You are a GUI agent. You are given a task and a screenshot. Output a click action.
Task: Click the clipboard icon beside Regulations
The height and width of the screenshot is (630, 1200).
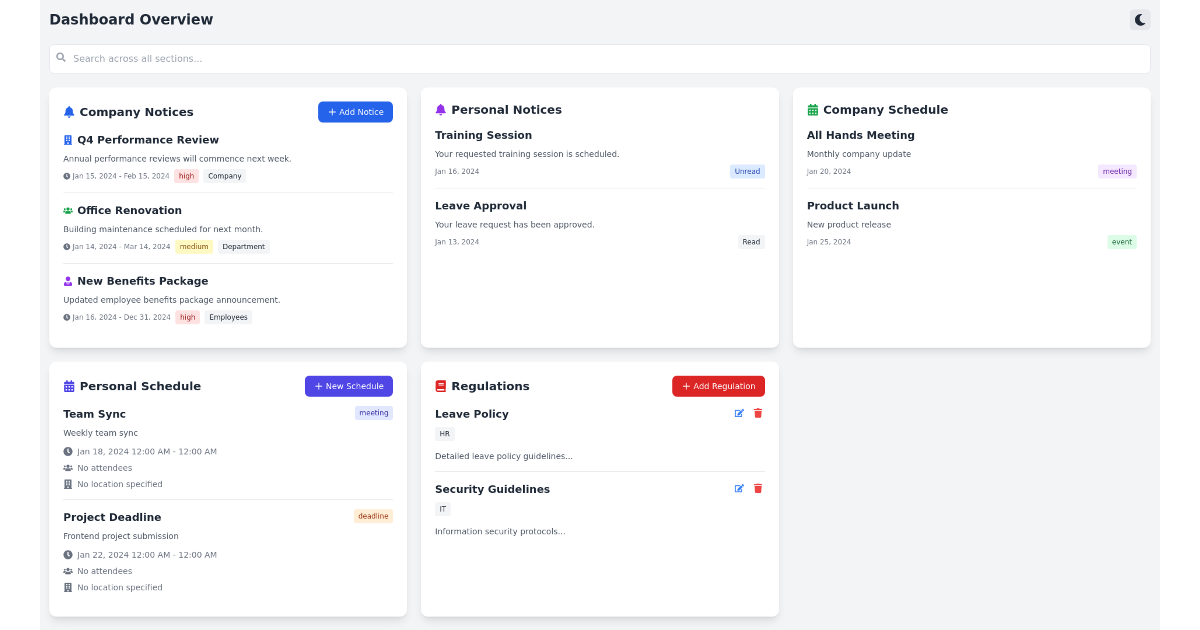(440, 386)
